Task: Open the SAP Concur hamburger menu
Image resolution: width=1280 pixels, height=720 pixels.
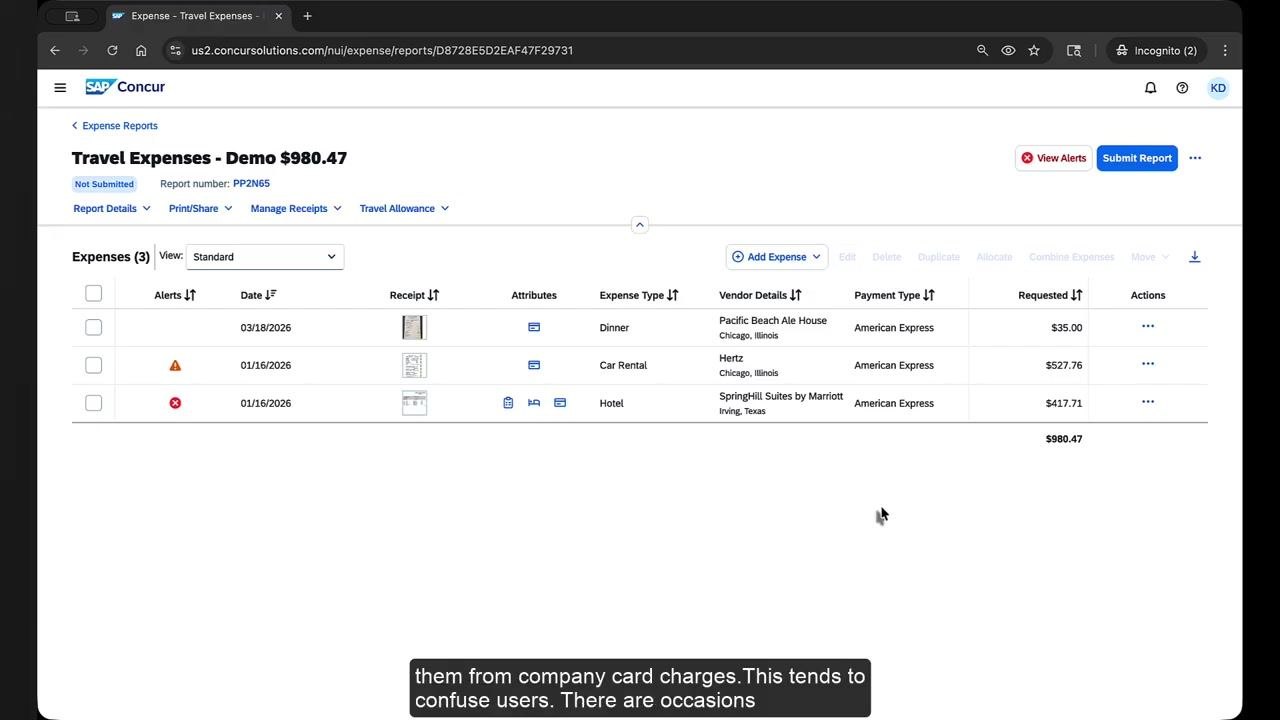Action: [60, 88]
